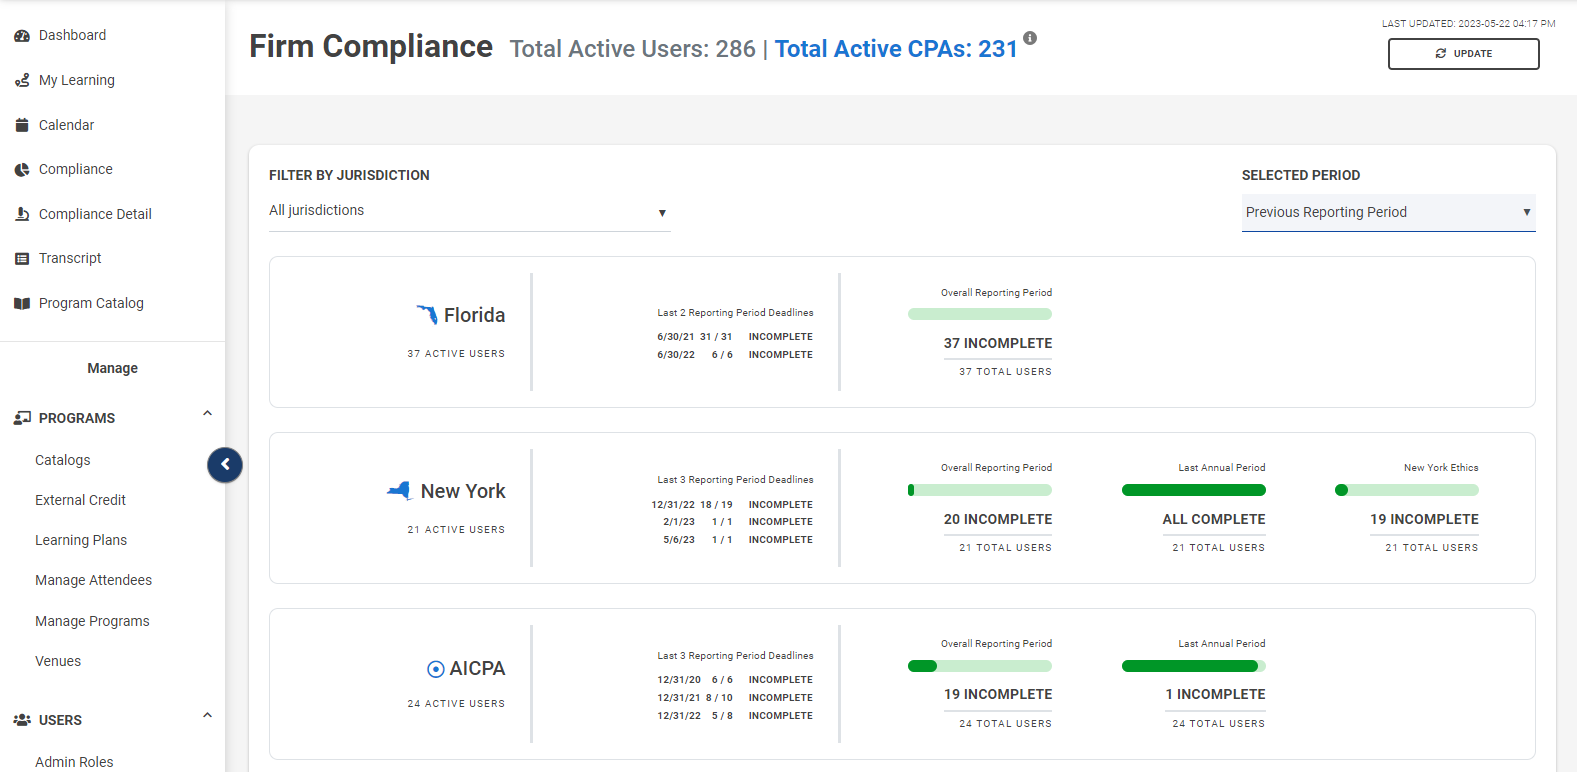The width and height of the screenshot is (1577, 772).
Task: Click the My Learning path icon
Action: point(22,80)
